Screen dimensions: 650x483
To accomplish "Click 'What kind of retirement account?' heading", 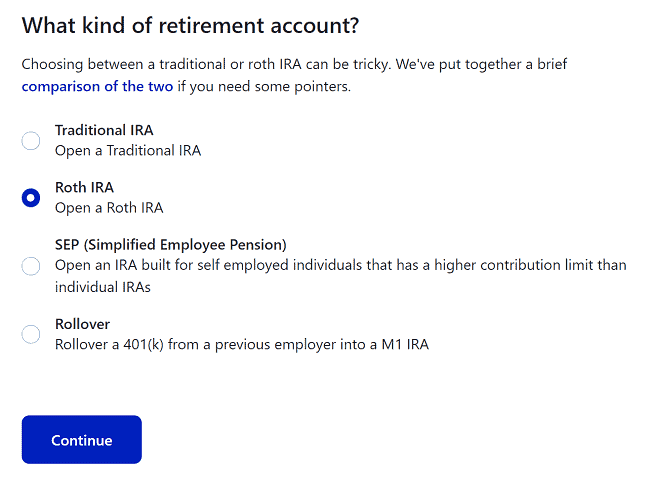I will click(191, 25).
